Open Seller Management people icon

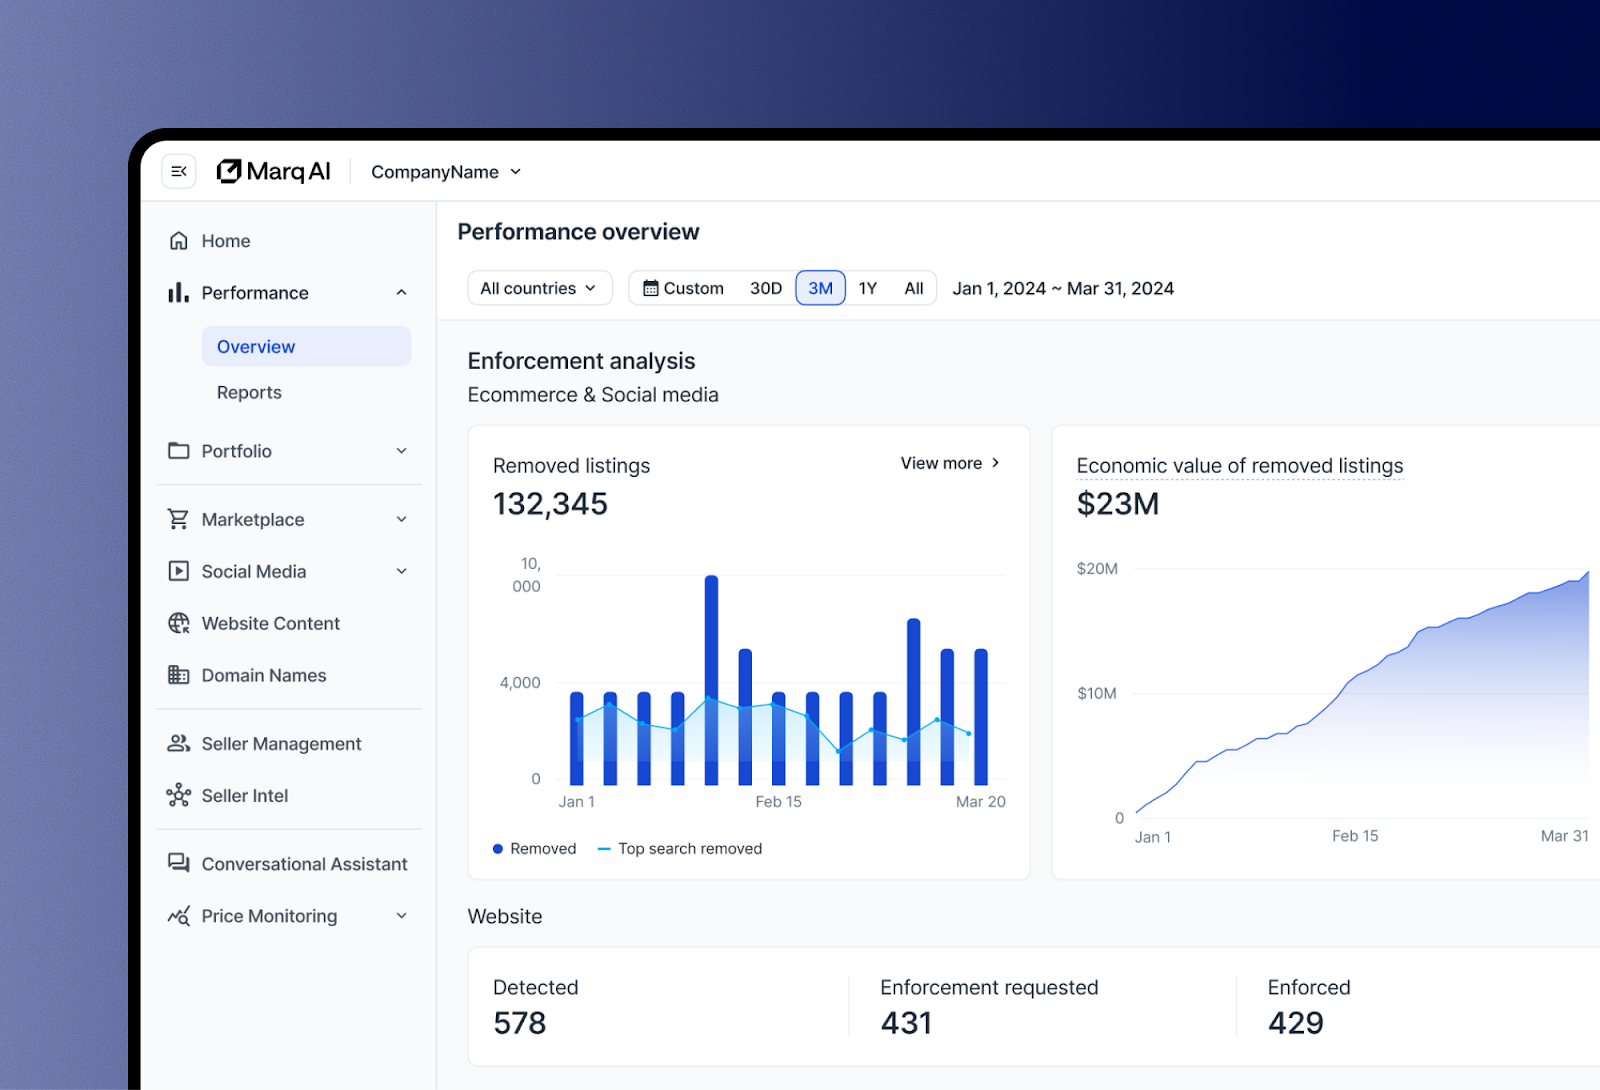179,743
